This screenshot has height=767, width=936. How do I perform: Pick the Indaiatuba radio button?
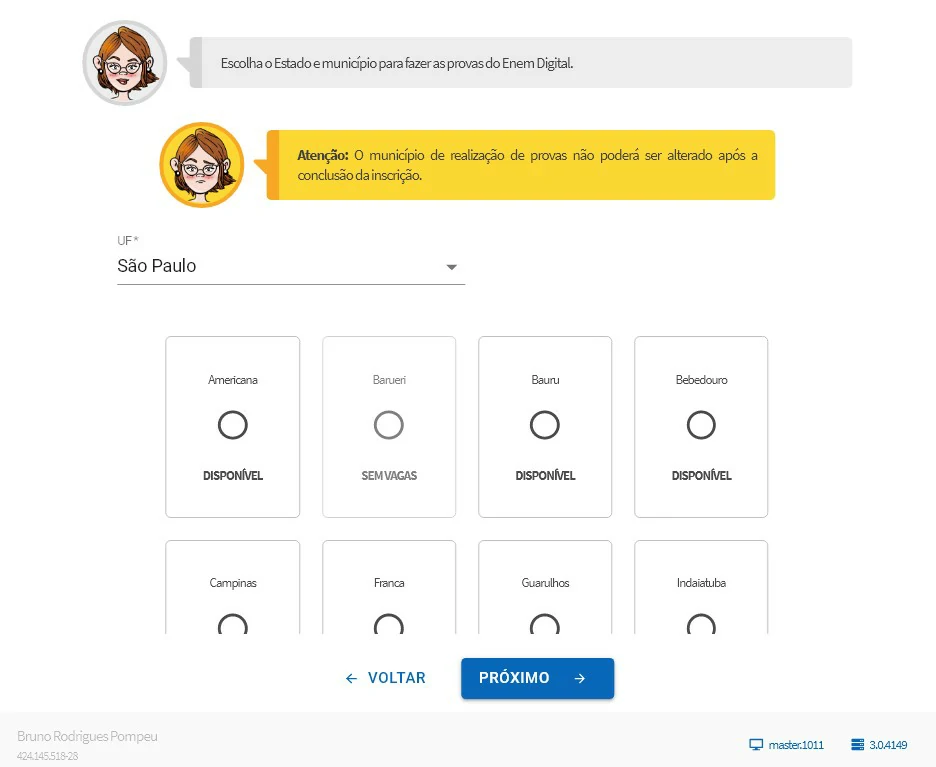pyautogui.click(x=701, y=624)
